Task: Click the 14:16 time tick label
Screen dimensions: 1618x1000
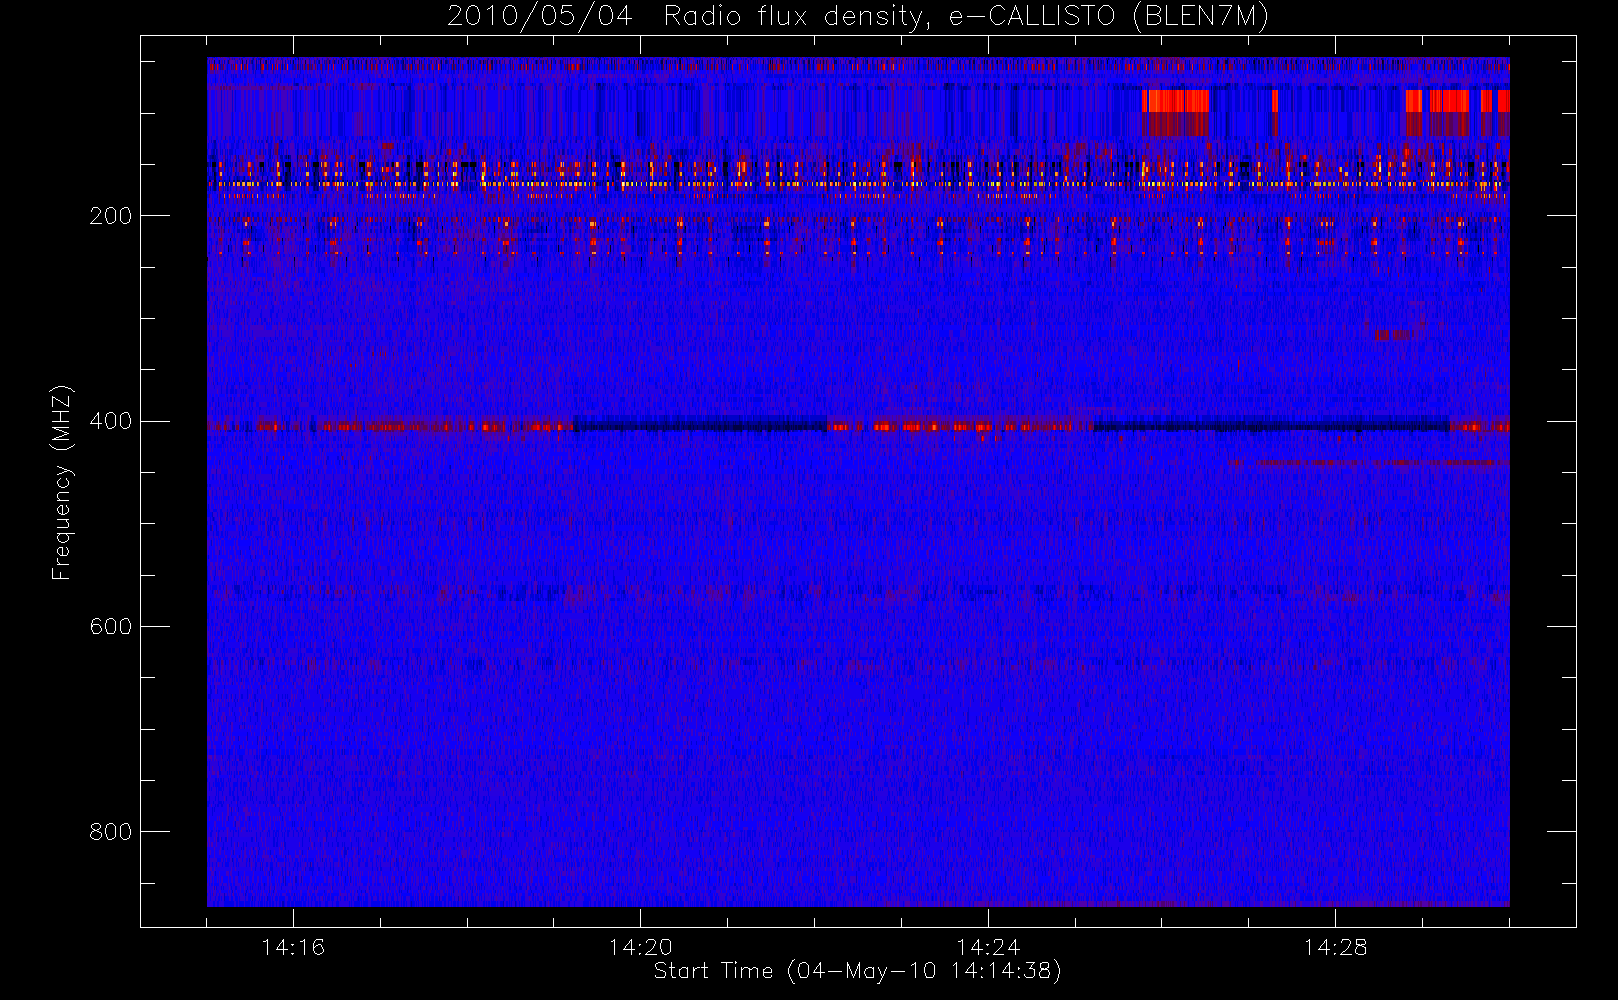Action: click(x=293, y=946)
